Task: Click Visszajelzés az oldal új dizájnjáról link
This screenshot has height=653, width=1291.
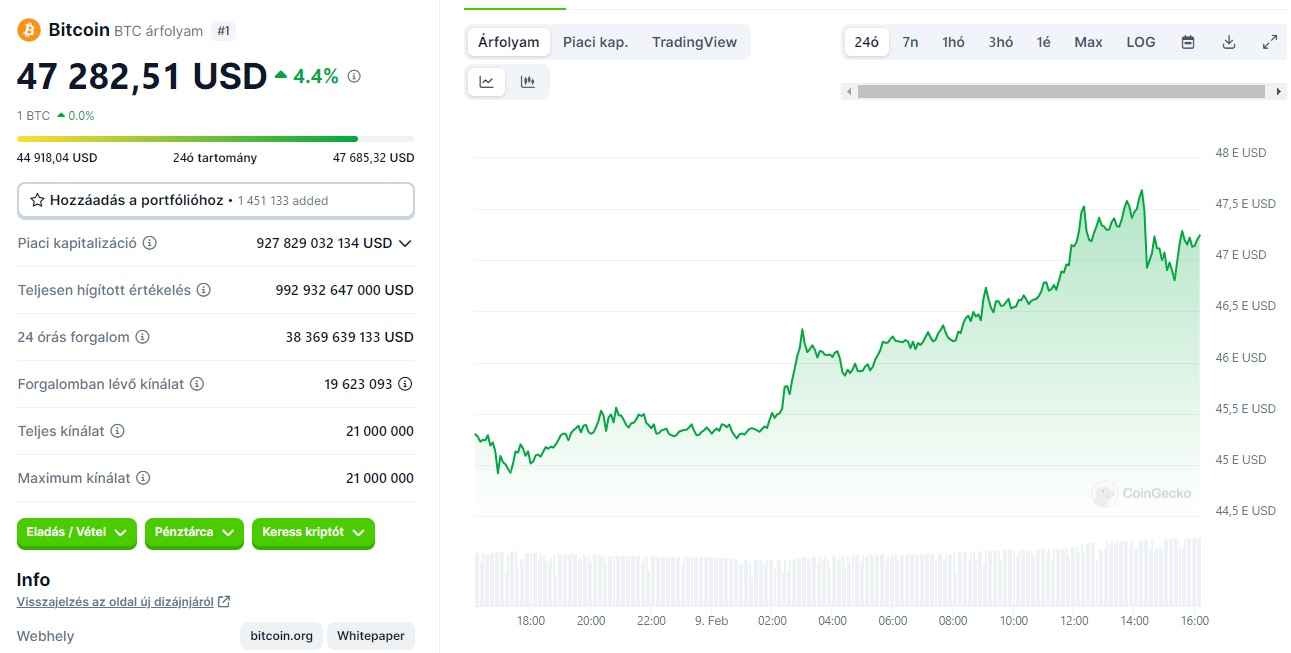Action: click(115, 602)
